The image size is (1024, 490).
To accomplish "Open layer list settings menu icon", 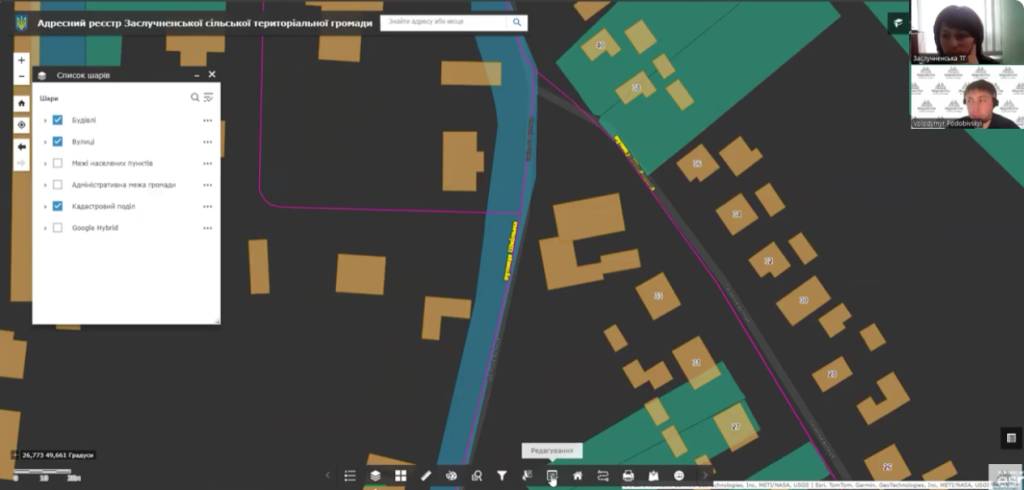I will click(x=209, y=98).
